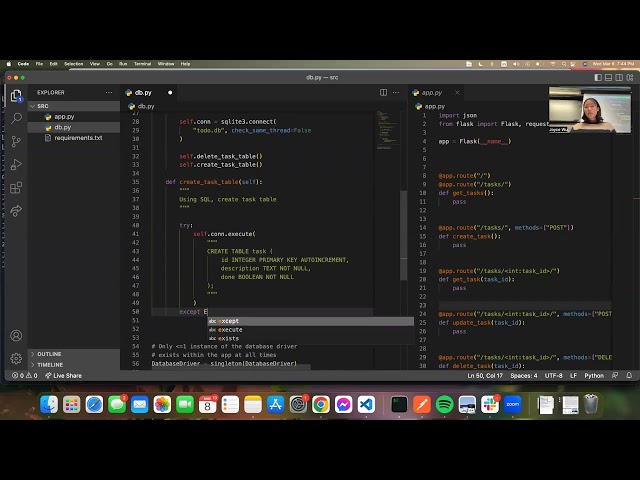Screen dimensions: 640x480
Task: Open the Extensions view
Action: click(16, 188)
